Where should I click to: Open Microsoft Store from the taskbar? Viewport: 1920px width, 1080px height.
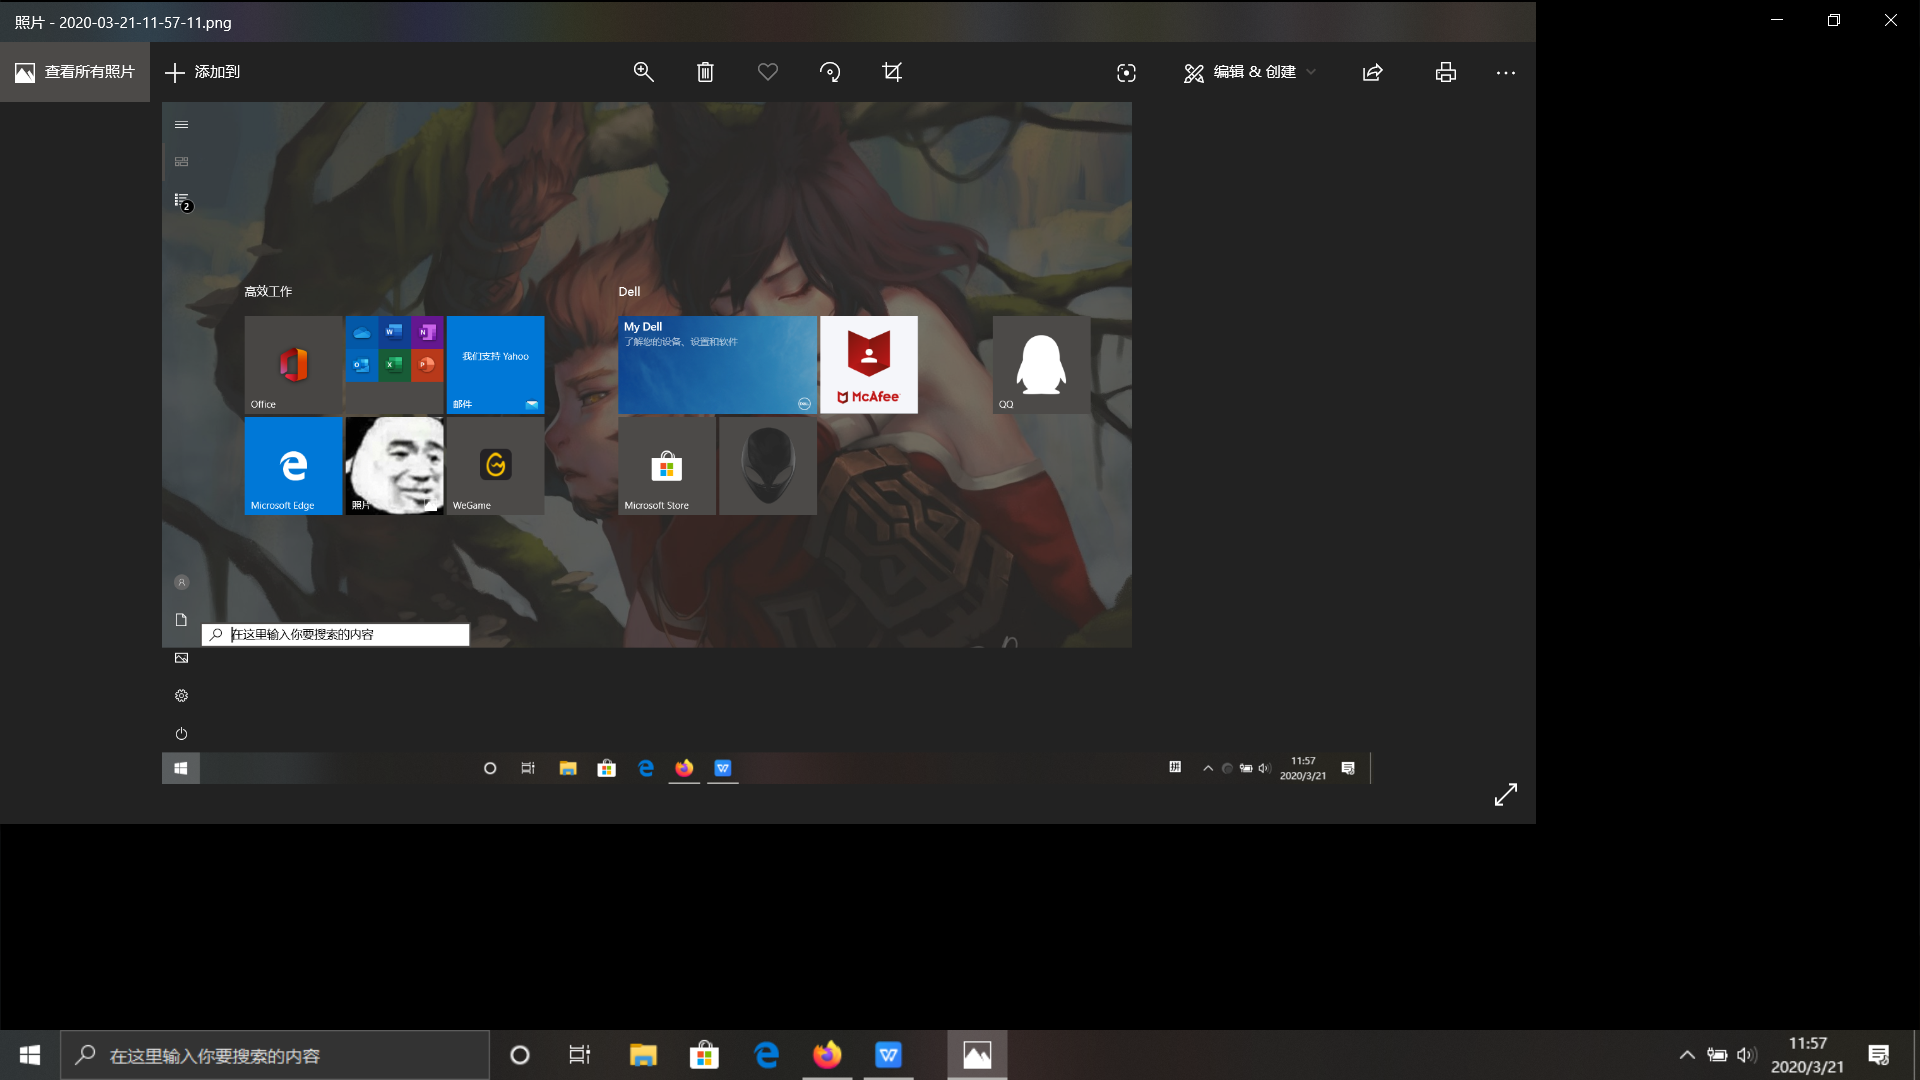(x=705, y=1055)
